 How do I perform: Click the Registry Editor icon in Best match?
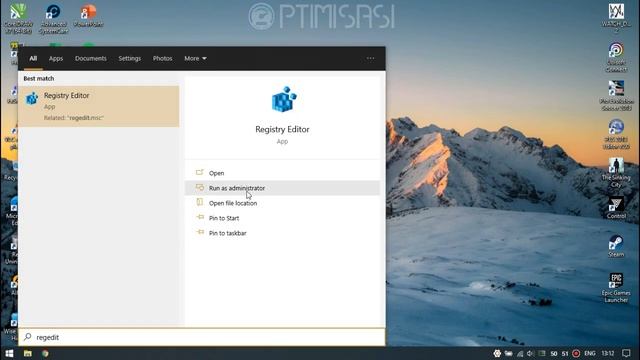point(32,99)
